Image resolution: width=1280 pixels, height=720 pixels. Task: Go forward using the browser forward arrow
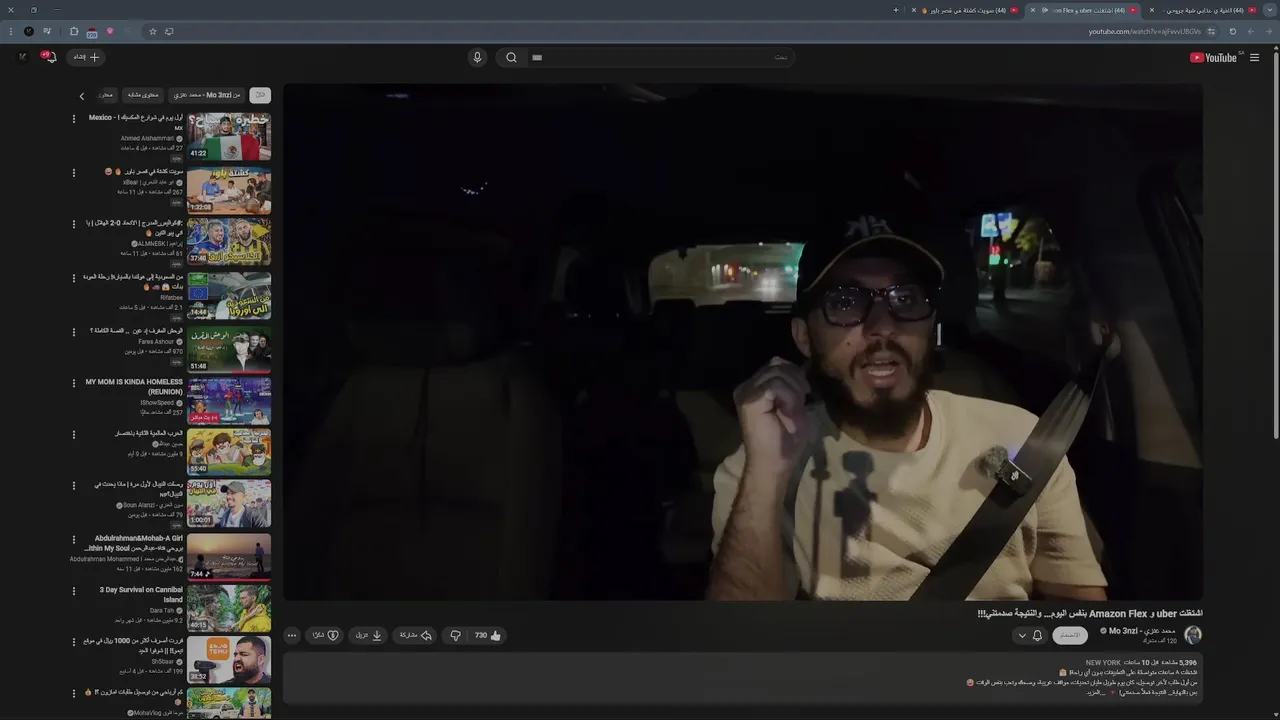point(1250,32)
